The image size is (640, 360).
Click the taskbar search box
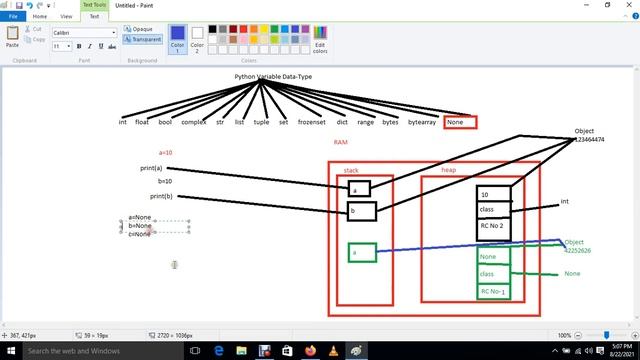point(103,351)
